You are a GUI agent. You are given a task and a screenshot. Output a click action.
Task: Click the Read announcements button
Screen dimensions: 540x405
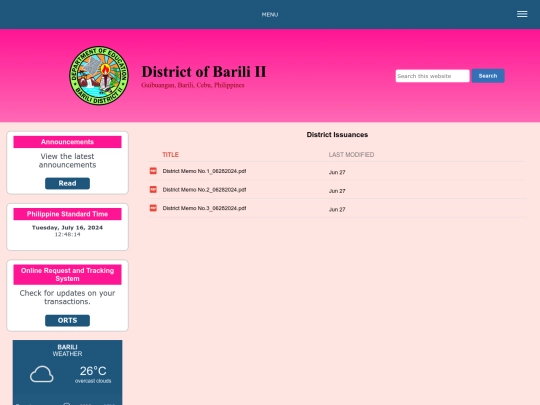[x=68, y=183]
